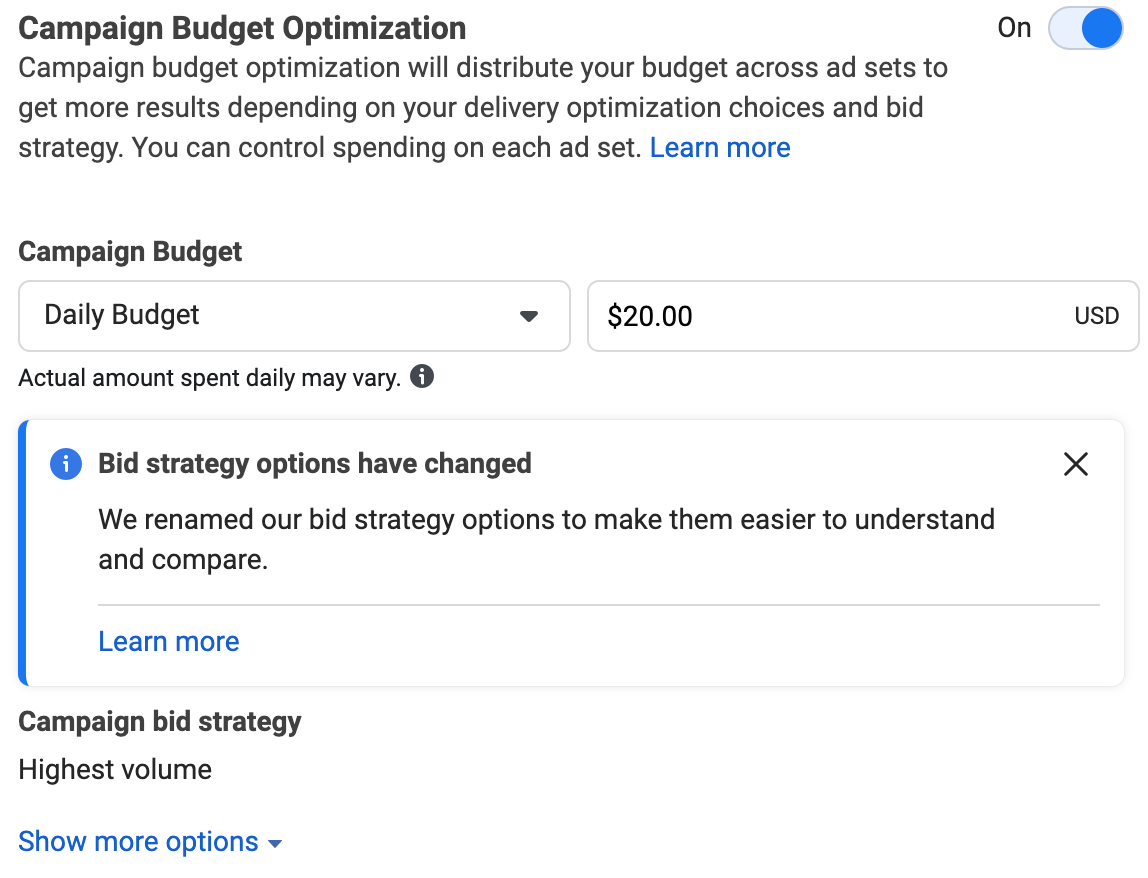Image resolution: width=1148 pixels, height=878 pixels.
Task: Click info icon beside actual amount spent note
Action: 422,377
